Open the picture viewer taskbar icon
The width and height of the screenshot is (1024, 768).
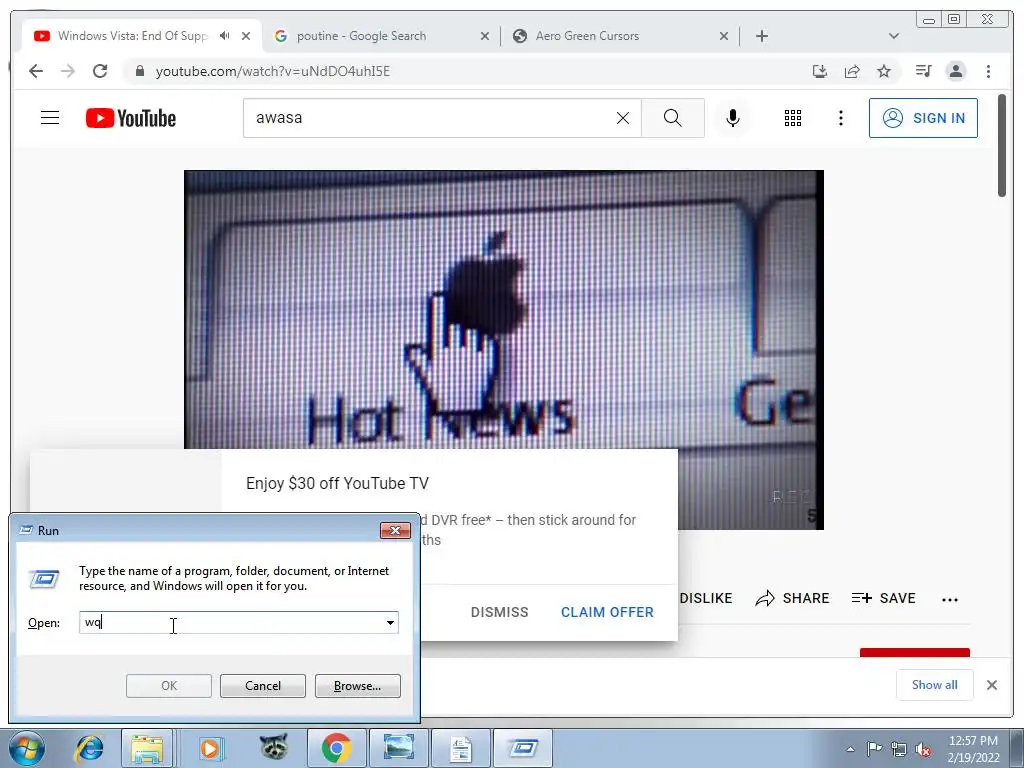[x=398, y=748]
